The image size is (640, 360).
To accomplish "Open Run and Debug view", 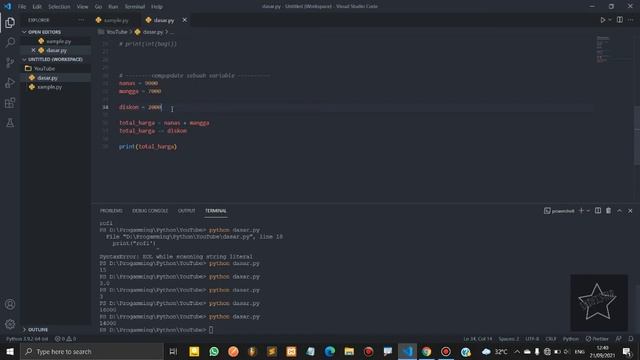I will point(10,82).
